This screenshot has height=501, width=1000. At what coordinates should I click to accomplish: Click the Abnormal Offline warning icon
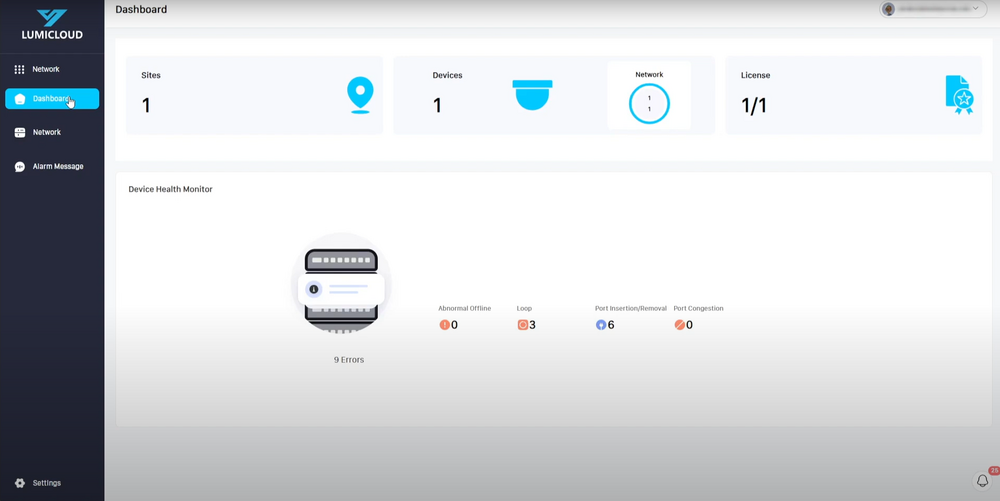pyautogui.click(x=444, y=325)
